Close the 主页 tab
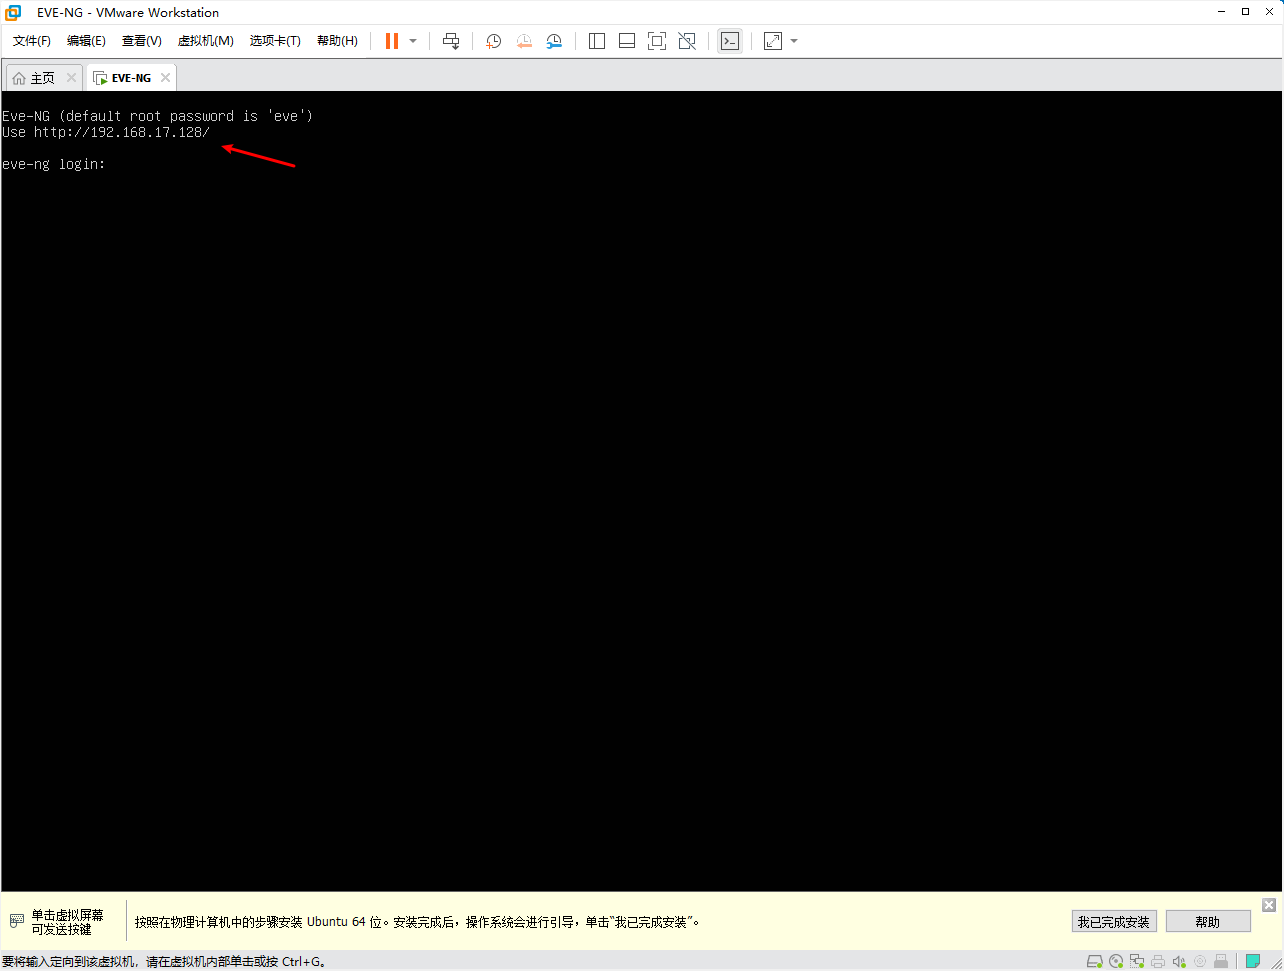This screenshot has height=971, width=1284. 71,78
